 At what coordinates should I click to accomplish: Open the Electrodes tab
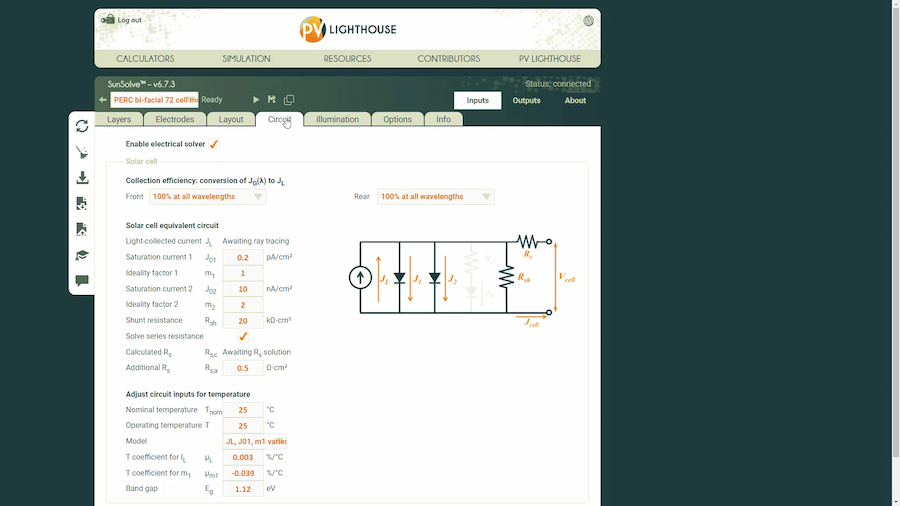[175, 119]
